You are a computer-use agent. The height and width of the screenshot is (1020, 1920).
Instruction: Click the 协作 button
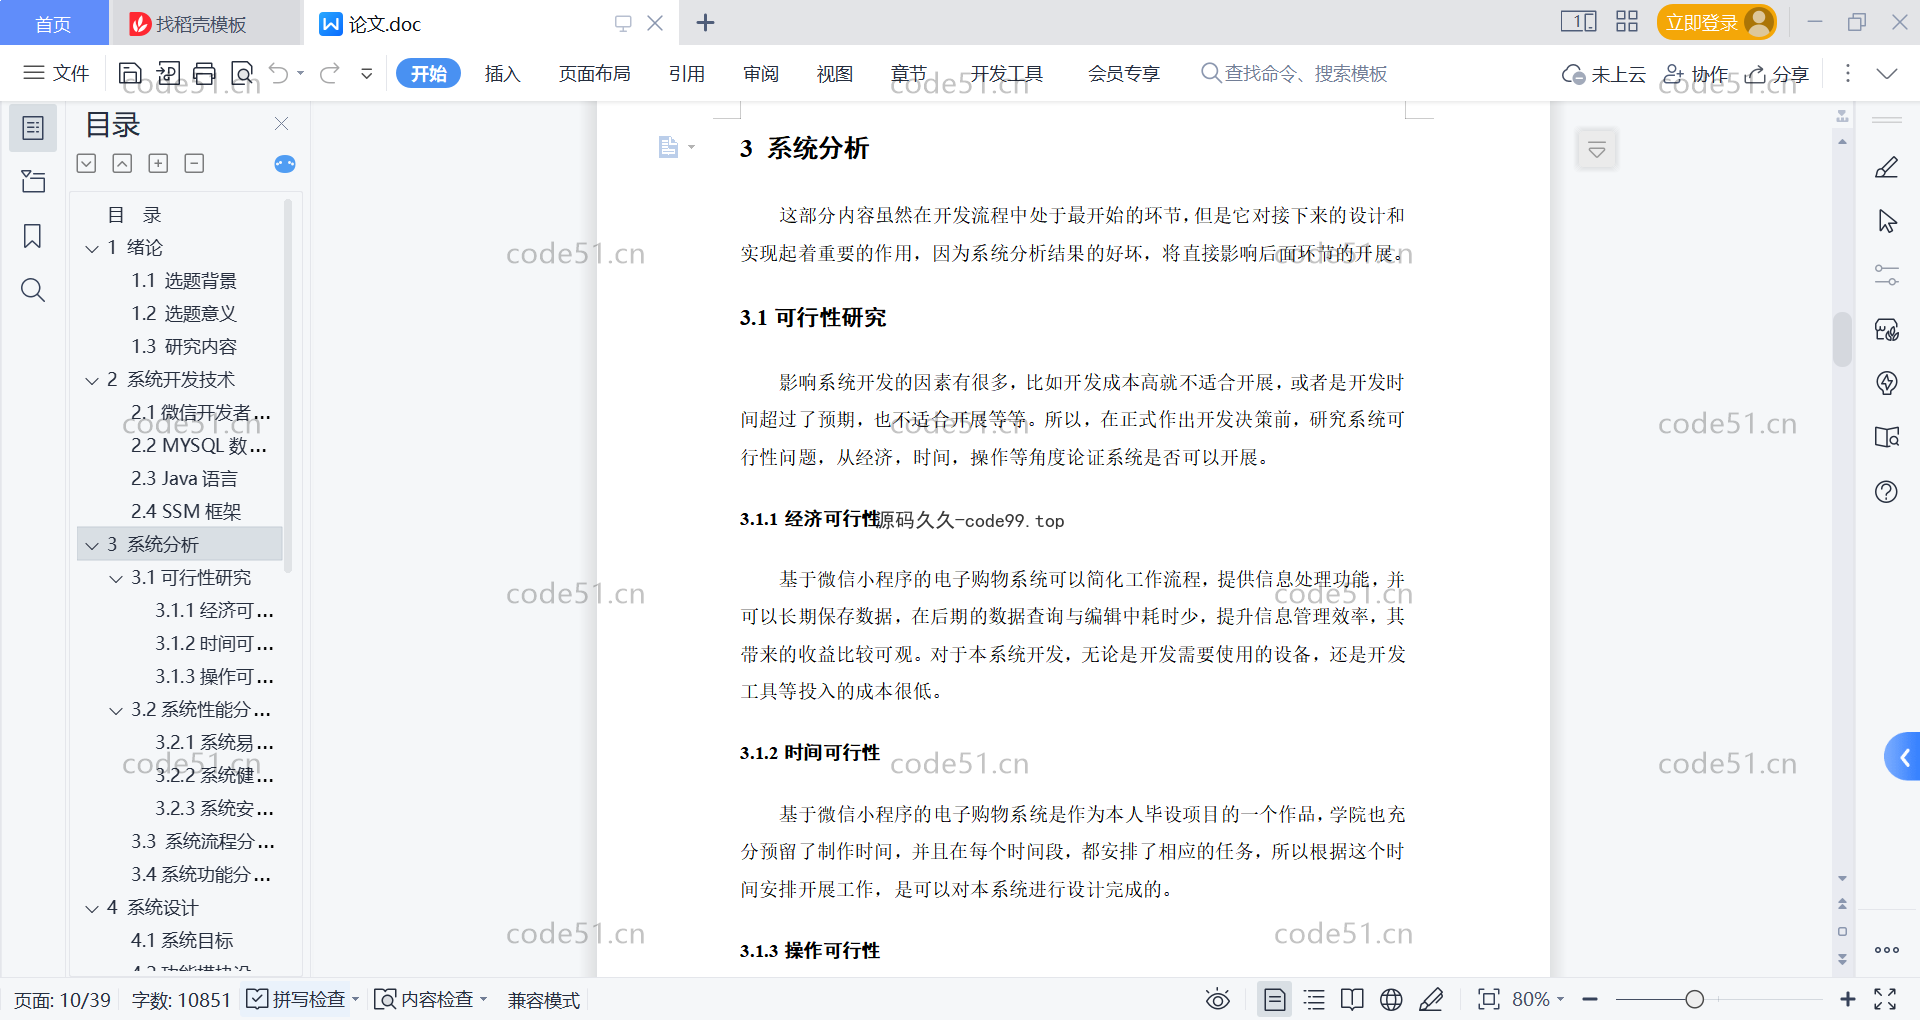1695,74
